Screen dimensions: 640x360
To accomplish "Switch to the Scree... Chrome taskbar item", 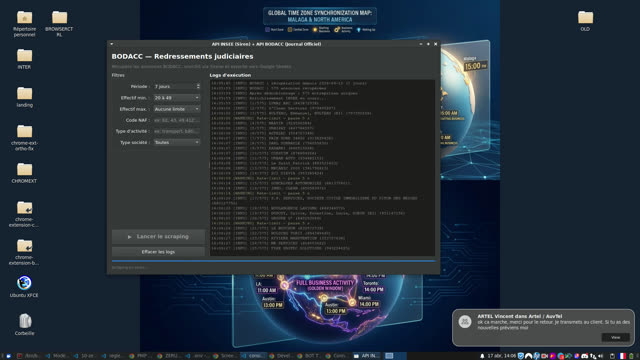I will click(x=224, y=356).
